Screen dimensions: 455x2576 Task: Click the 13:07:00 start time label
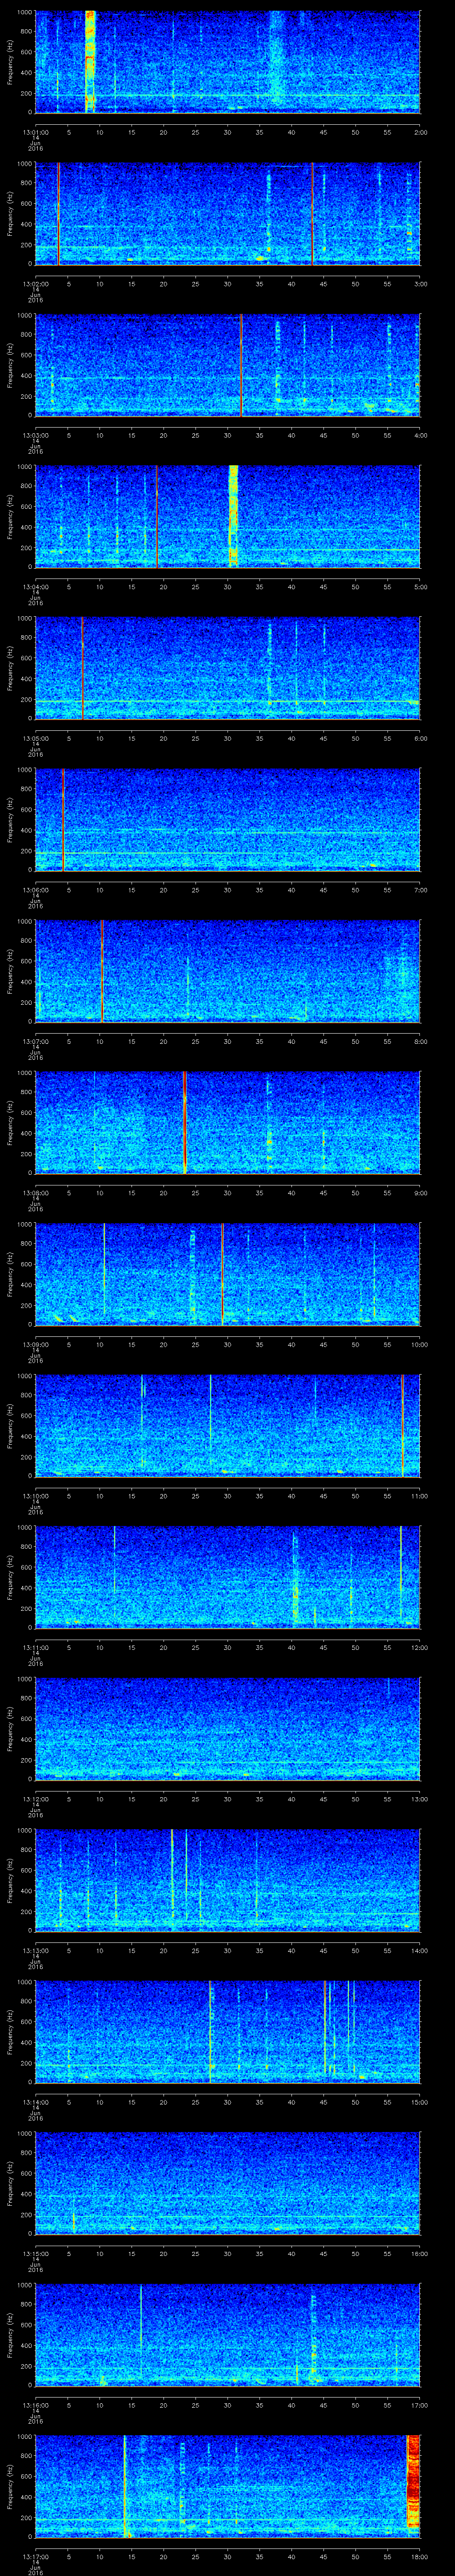click(35, 1041)
